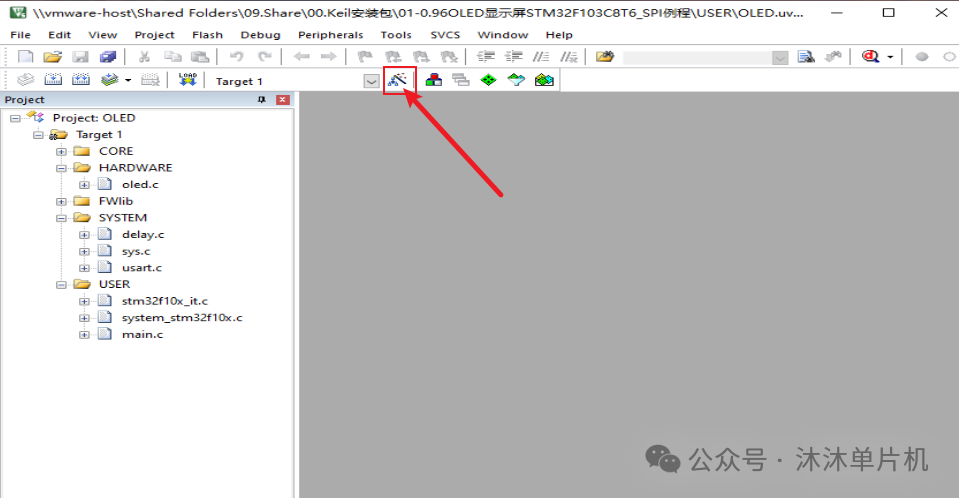Click the Batch Build stacked icon
The image size is (959, 498).
point(109,80)
